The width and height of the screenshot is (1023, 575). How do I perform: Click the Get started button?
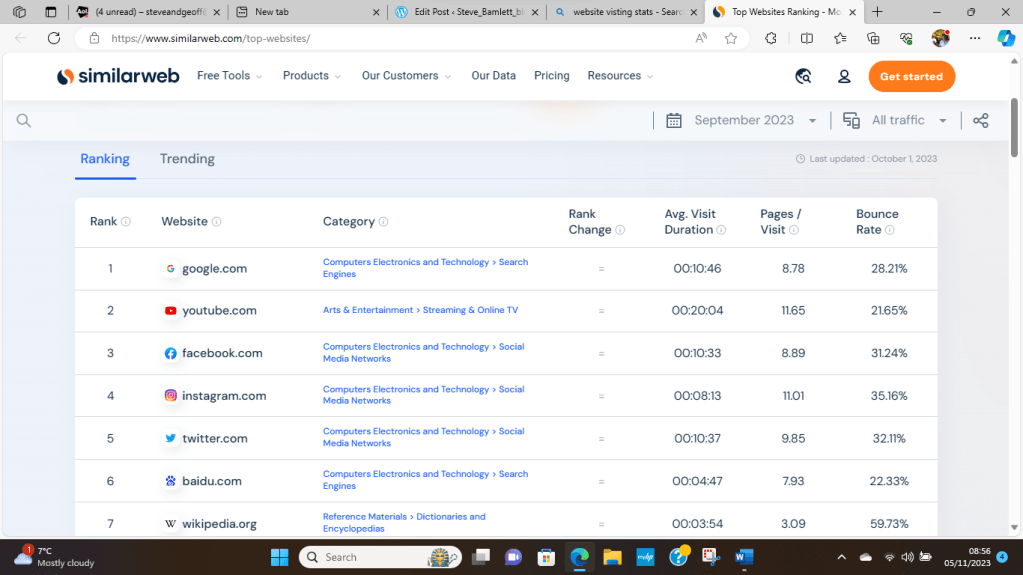[x=911, y=76]
